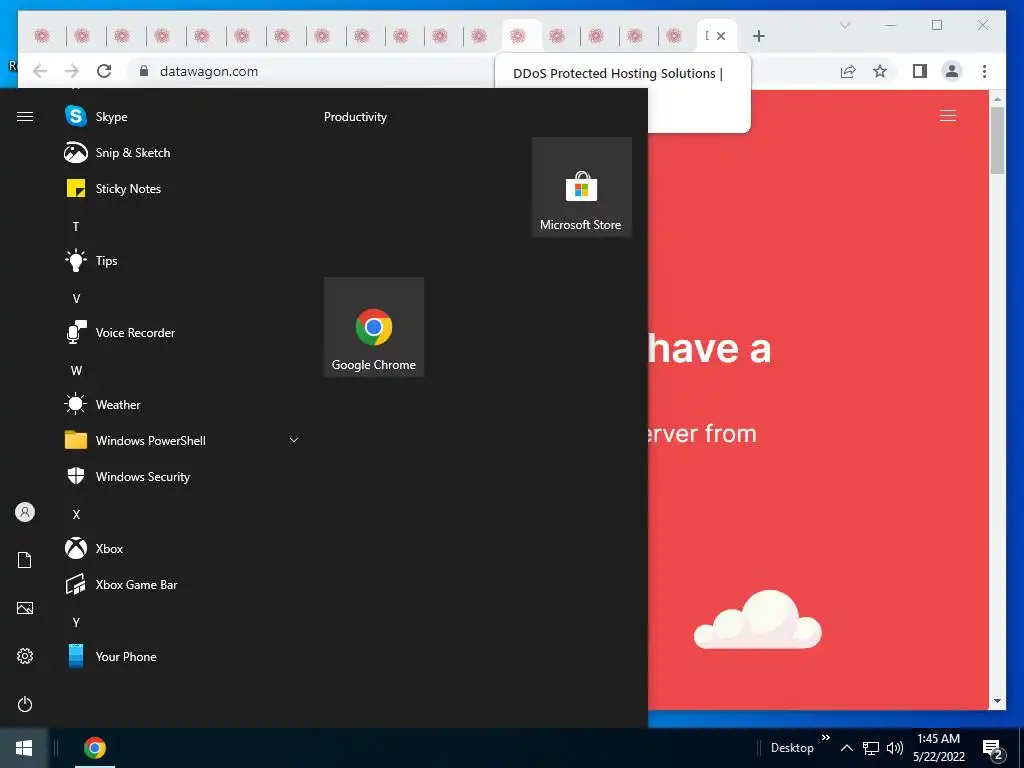Click the Desktop toolbar label
The image size is (1024, 768).
792,748
